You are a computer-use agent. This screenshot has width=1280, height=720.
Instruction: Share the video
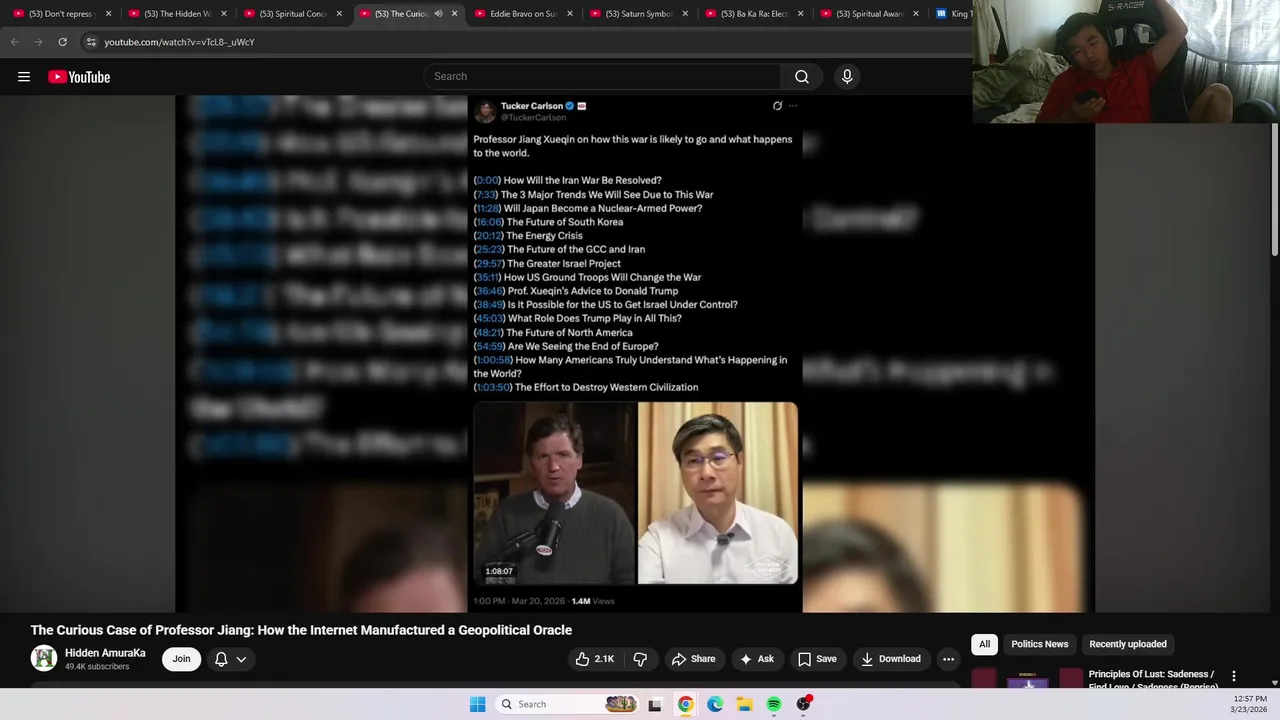[693, 659]
